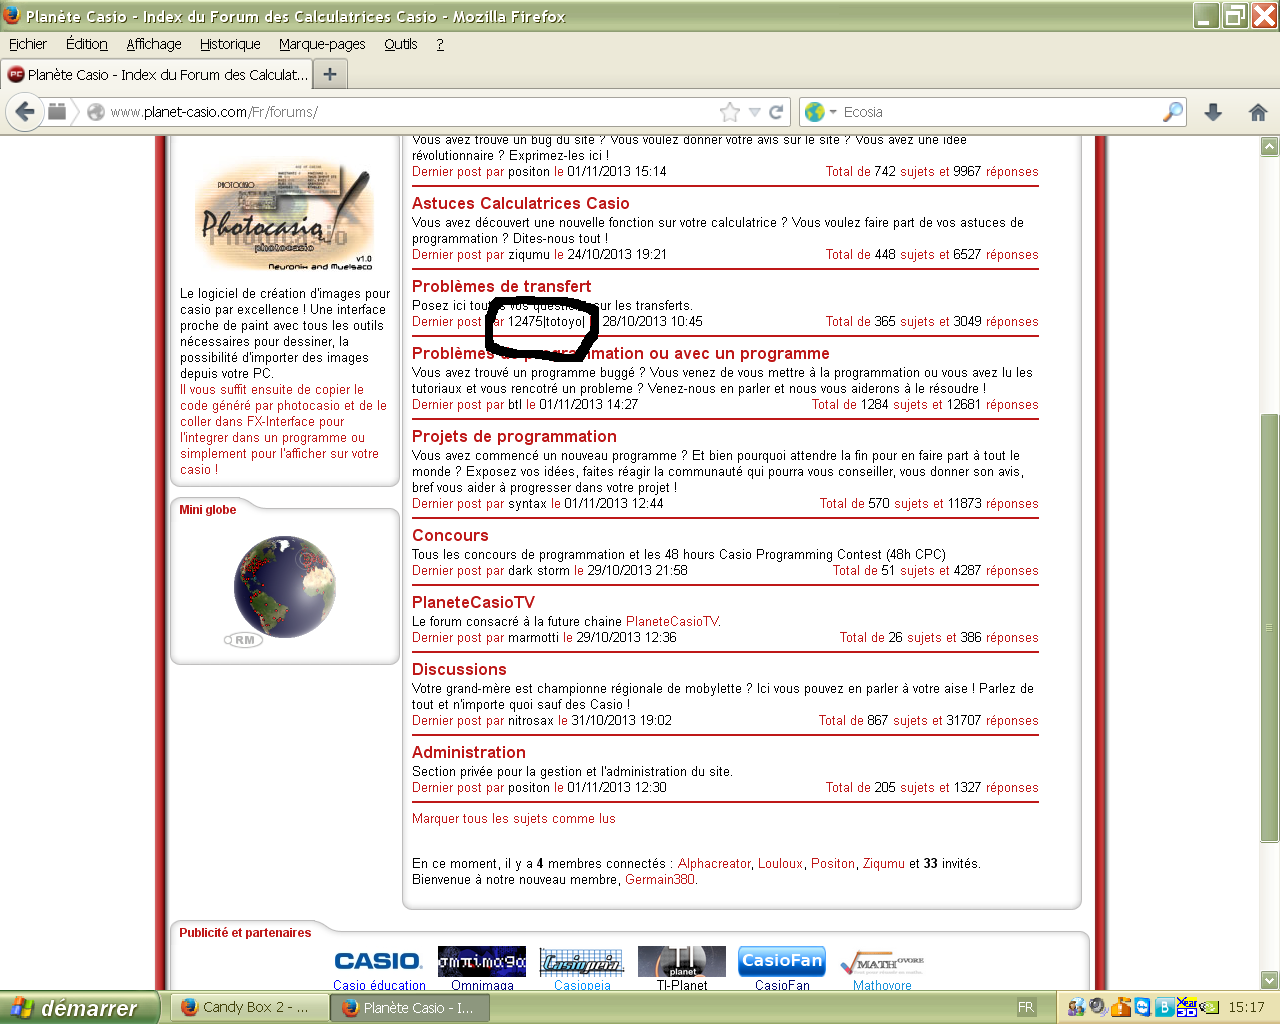
Task: Open the Mathovore partner logo
Action: point(882,964)
